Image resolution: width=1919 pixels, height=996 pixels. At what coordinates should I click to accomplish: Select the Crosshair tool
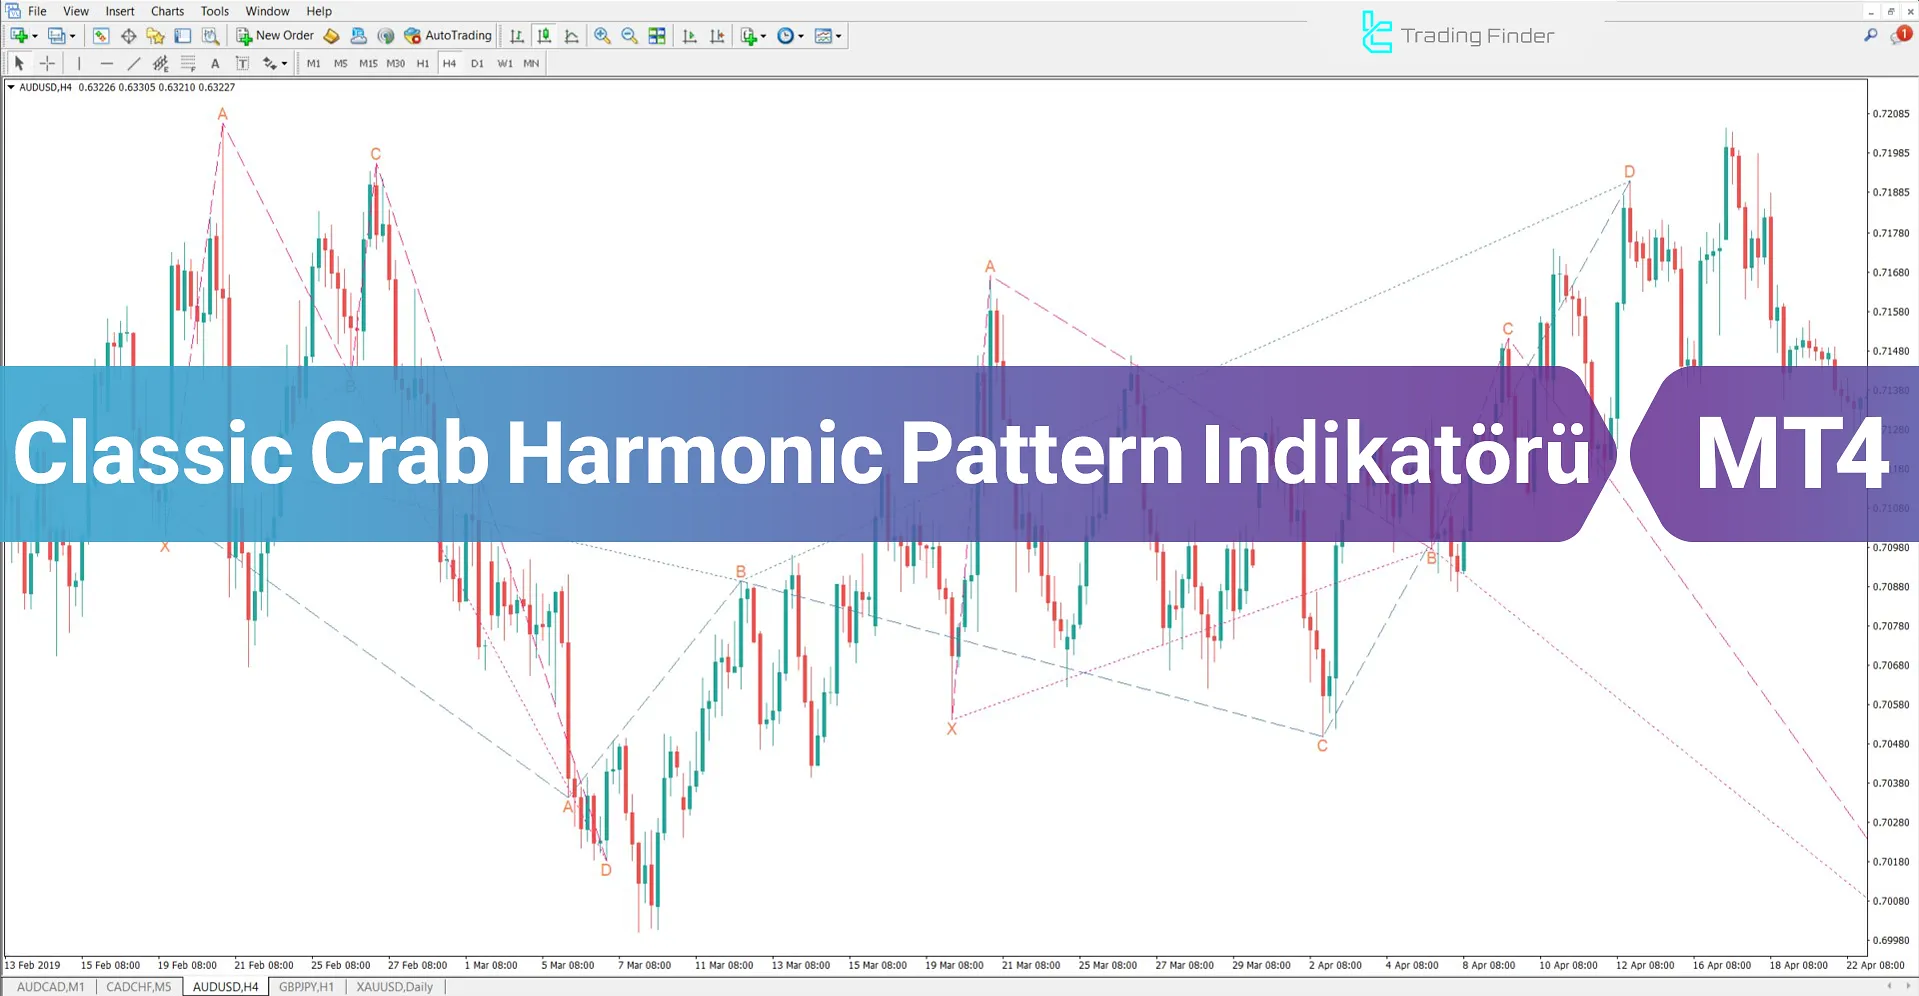(47, 62)
